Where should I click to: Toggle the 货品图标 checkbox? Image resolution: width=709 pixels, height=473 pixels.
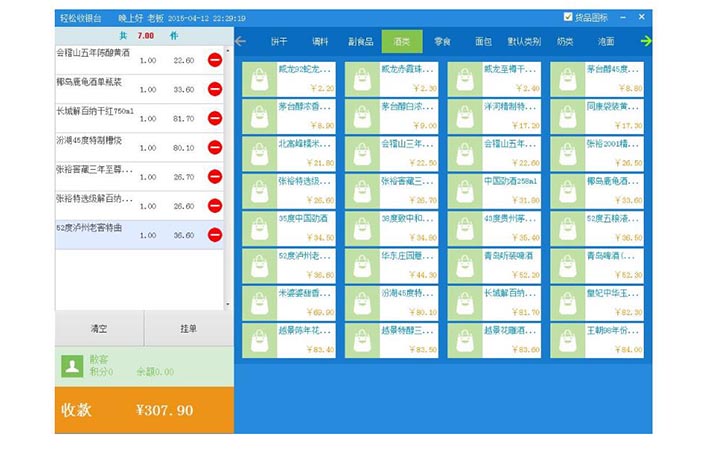[568, 17]
